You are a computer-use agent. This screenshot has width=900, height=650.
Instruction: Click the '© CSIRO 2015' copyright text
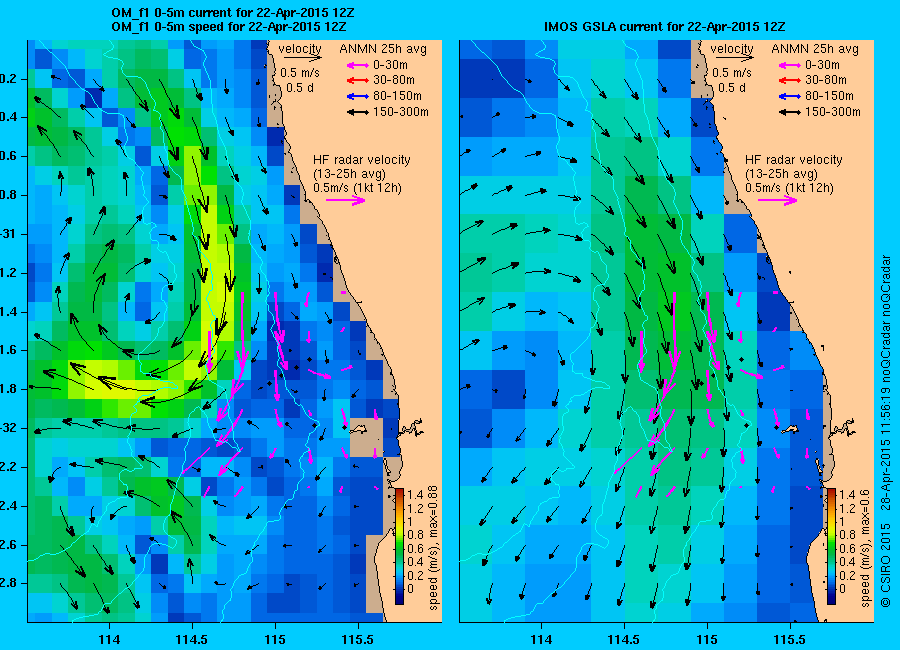point(885,564)
